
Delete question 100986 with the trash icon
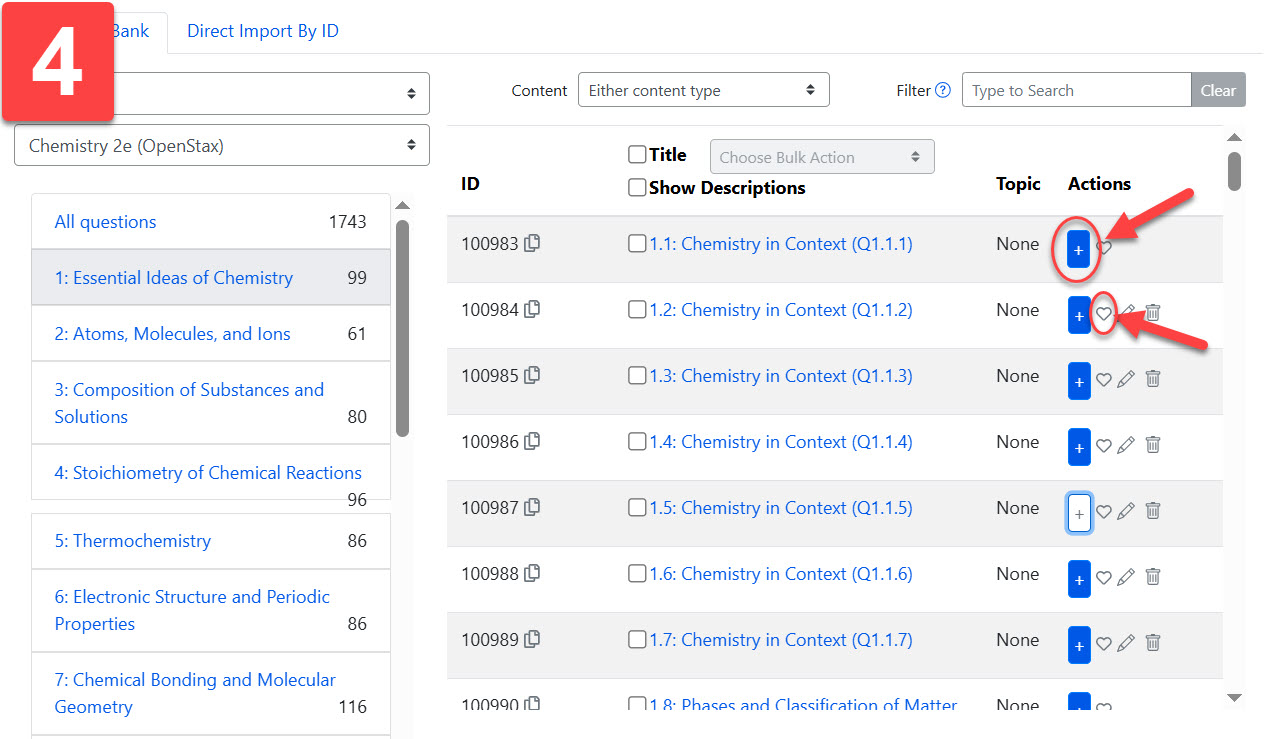1152,444
